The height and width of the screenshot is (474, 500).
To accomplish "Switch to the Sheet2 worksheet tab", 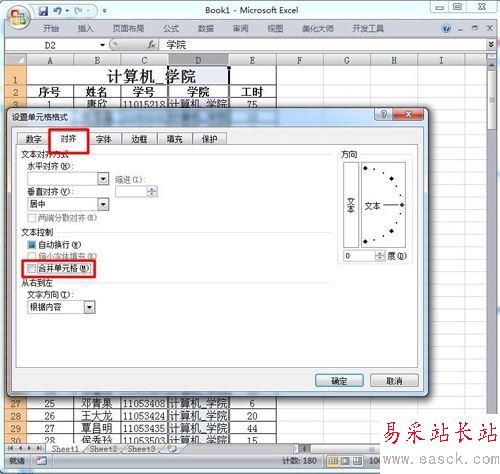I will 103,449.
